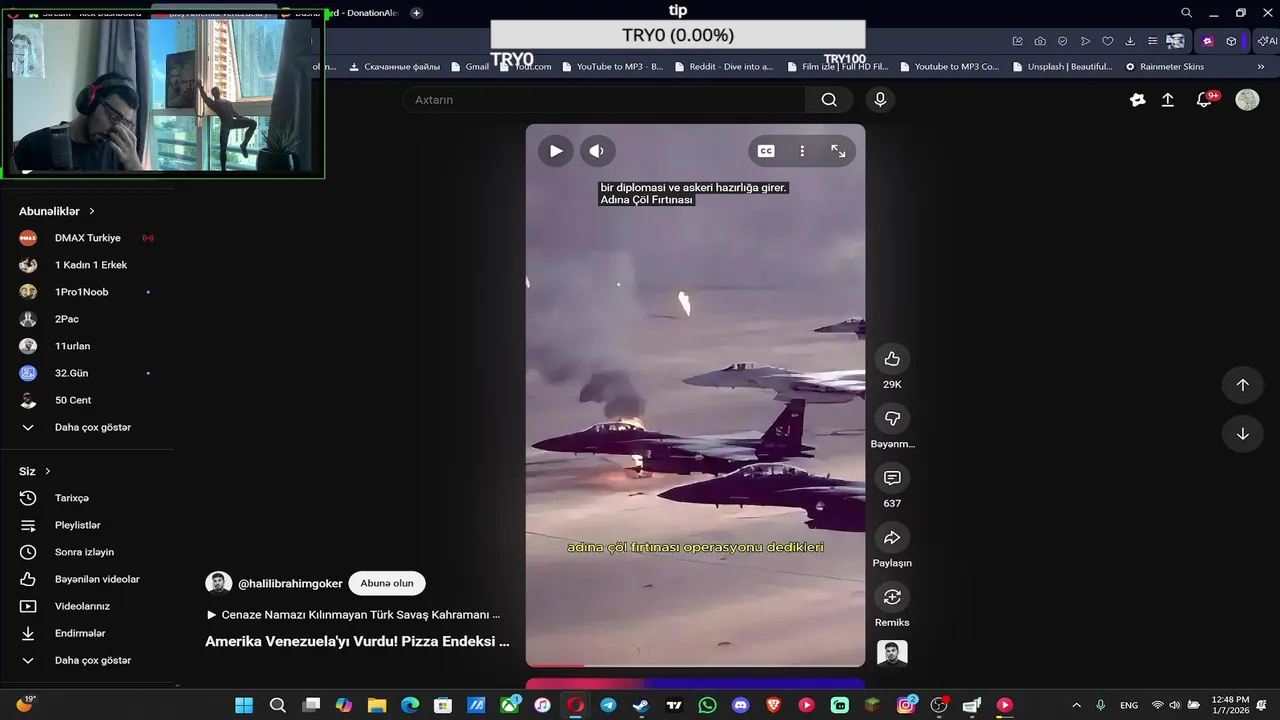This screenshot has width=1280, height=720.
Task: Open the @halilibrahimgoker channel link
Action: click(290, 583)
